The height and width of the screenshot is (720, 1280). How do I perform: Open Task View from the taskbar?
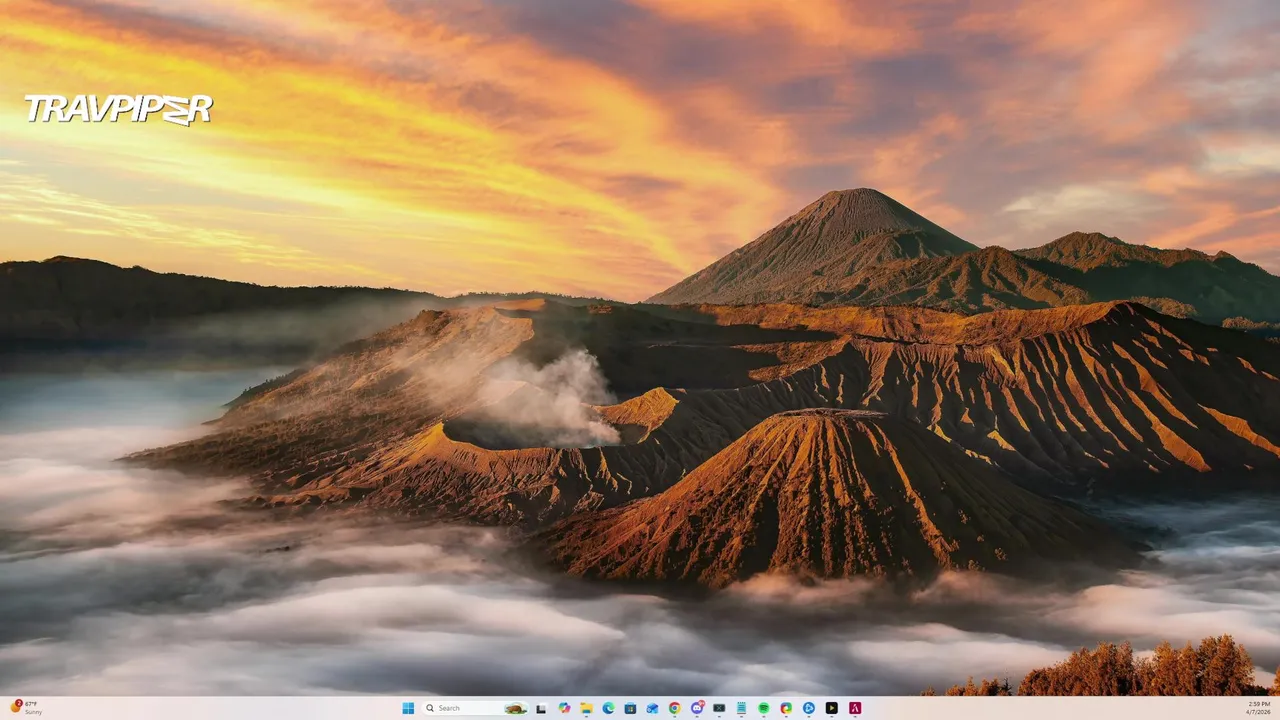click(x=541, y=708)
